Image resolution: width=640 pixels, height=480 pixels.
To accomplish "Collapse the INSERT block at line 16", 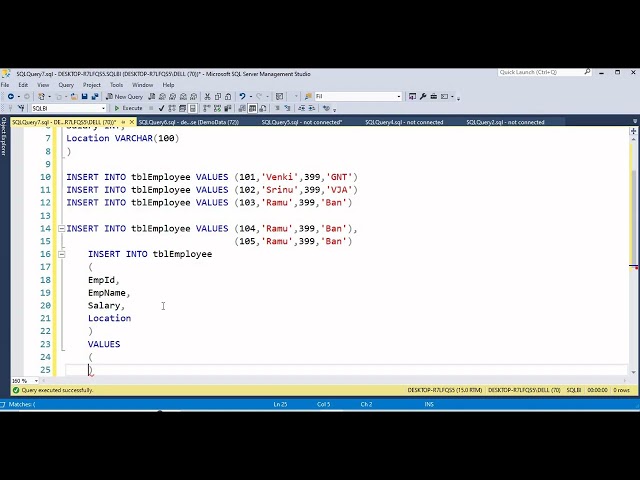I will [61, 254].
